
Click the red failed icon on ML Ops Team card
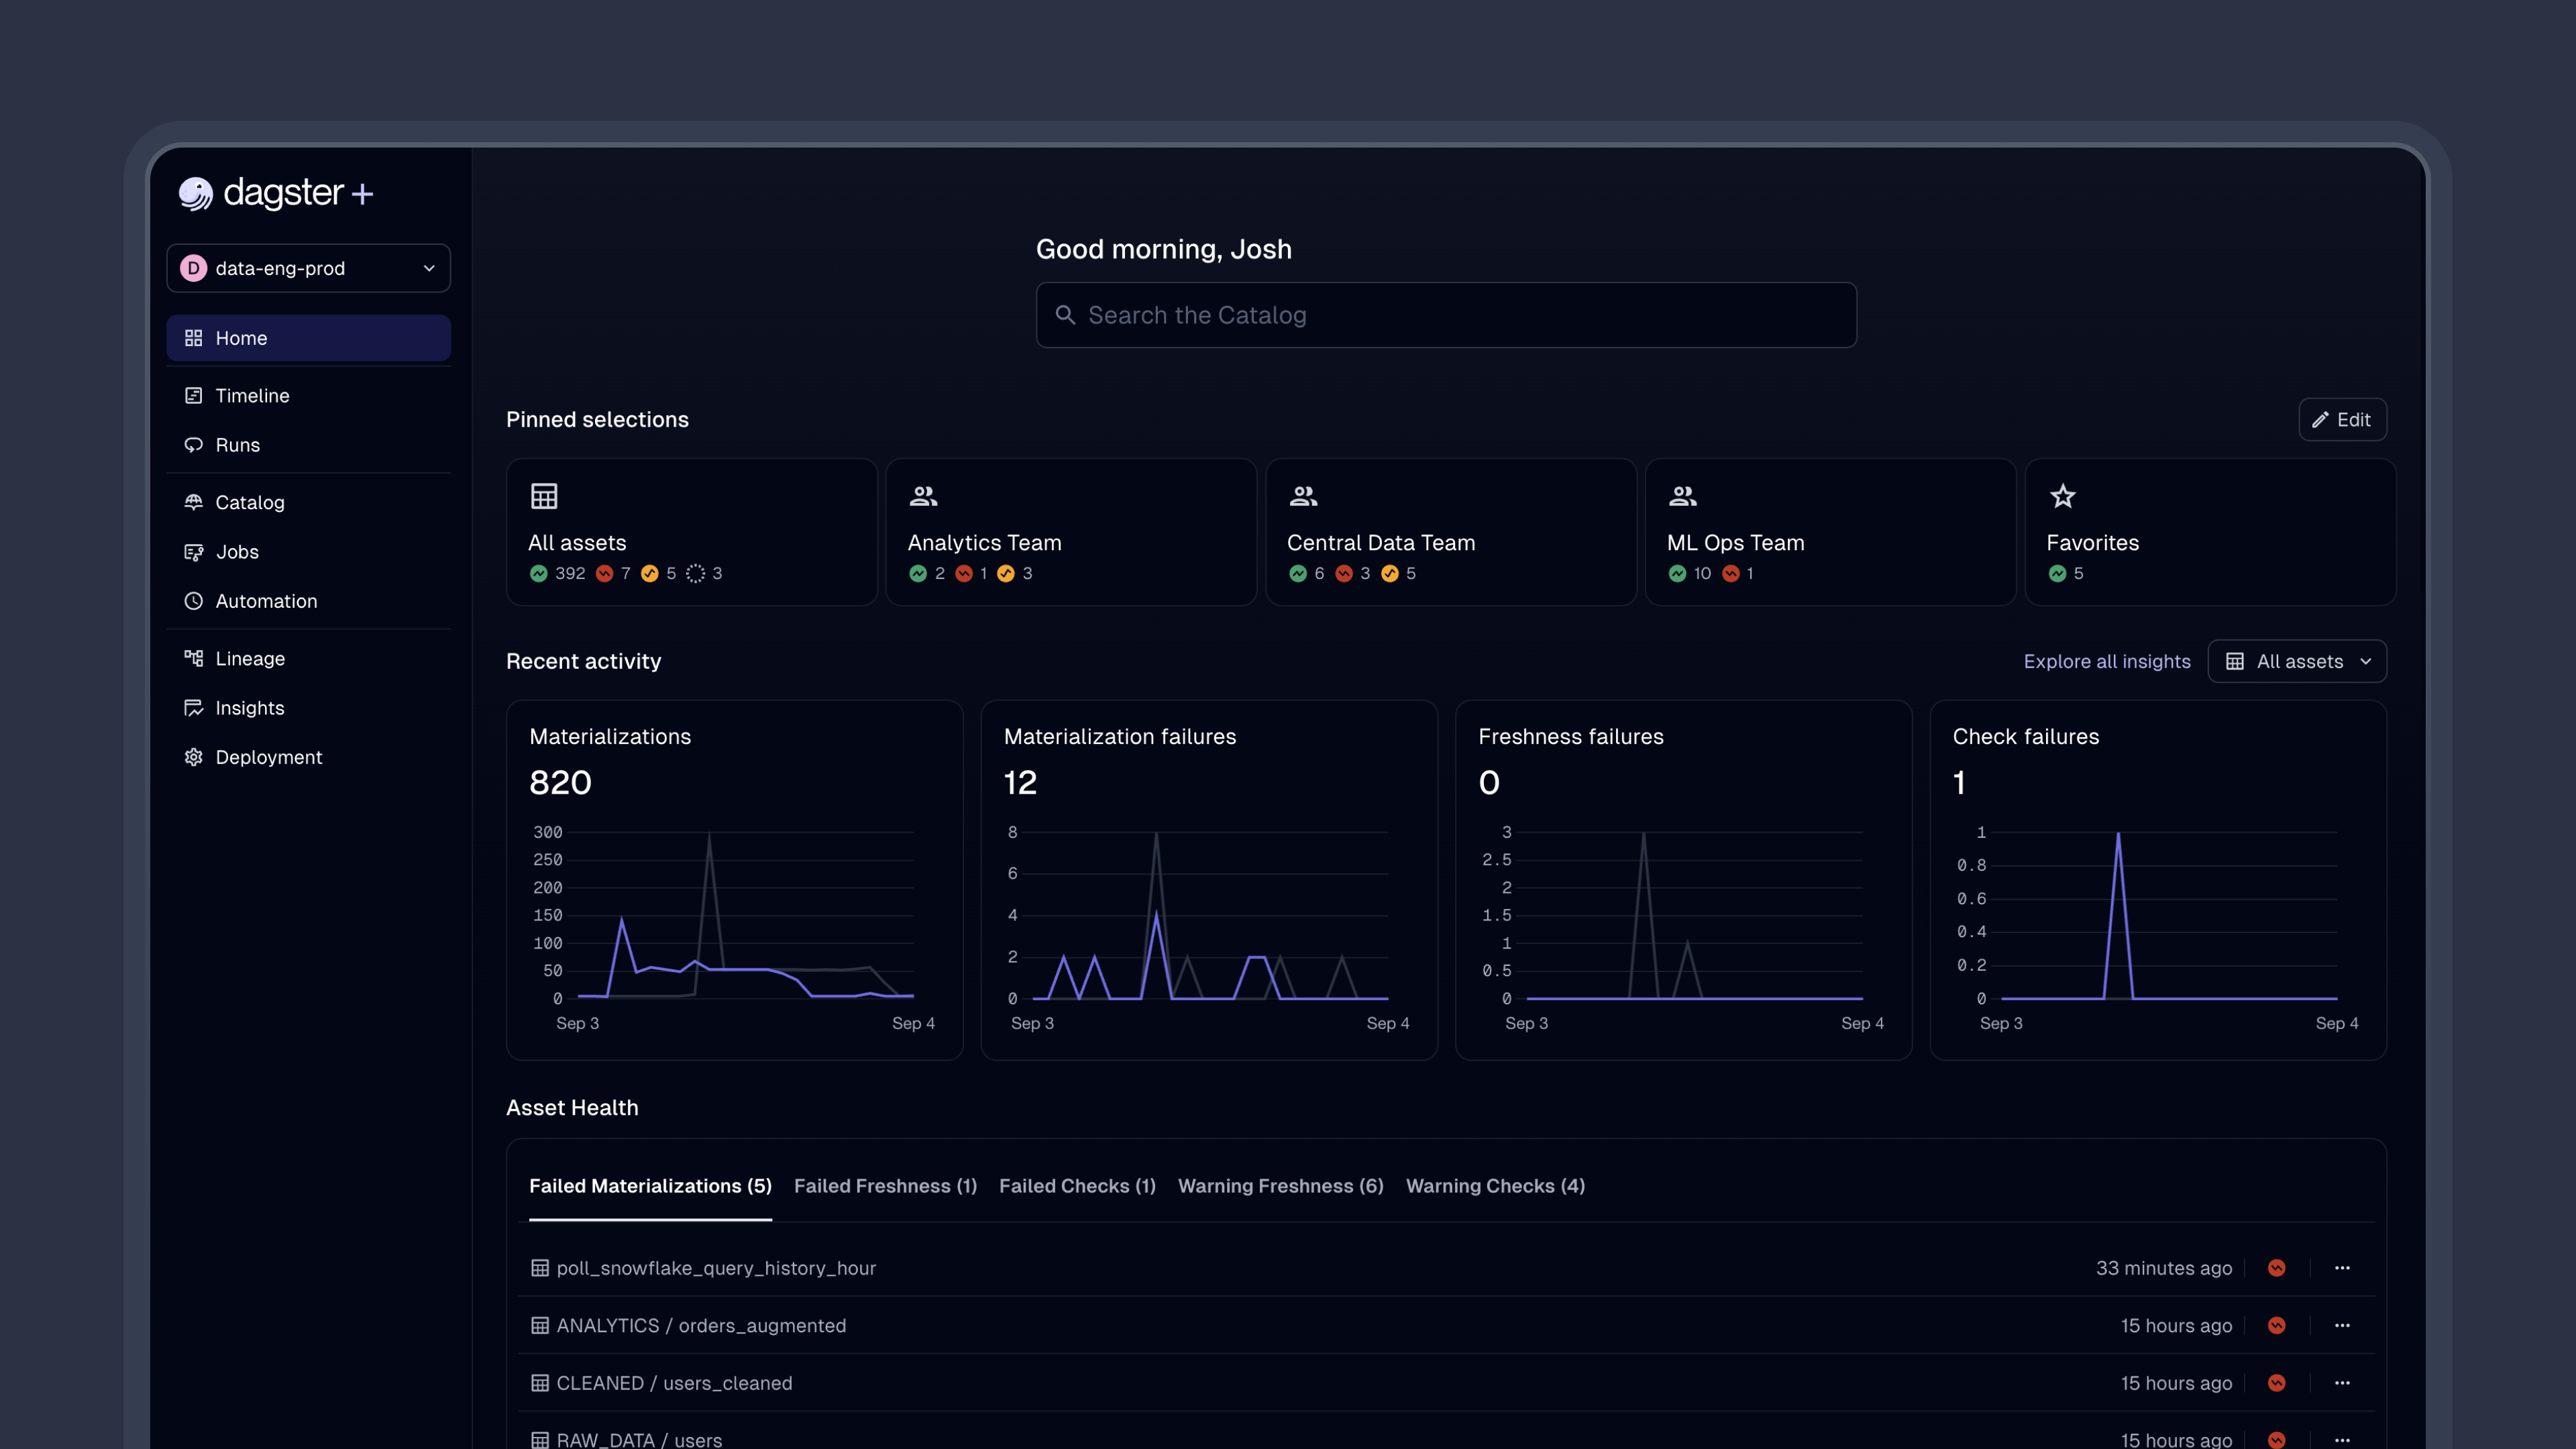(1731, 573)
